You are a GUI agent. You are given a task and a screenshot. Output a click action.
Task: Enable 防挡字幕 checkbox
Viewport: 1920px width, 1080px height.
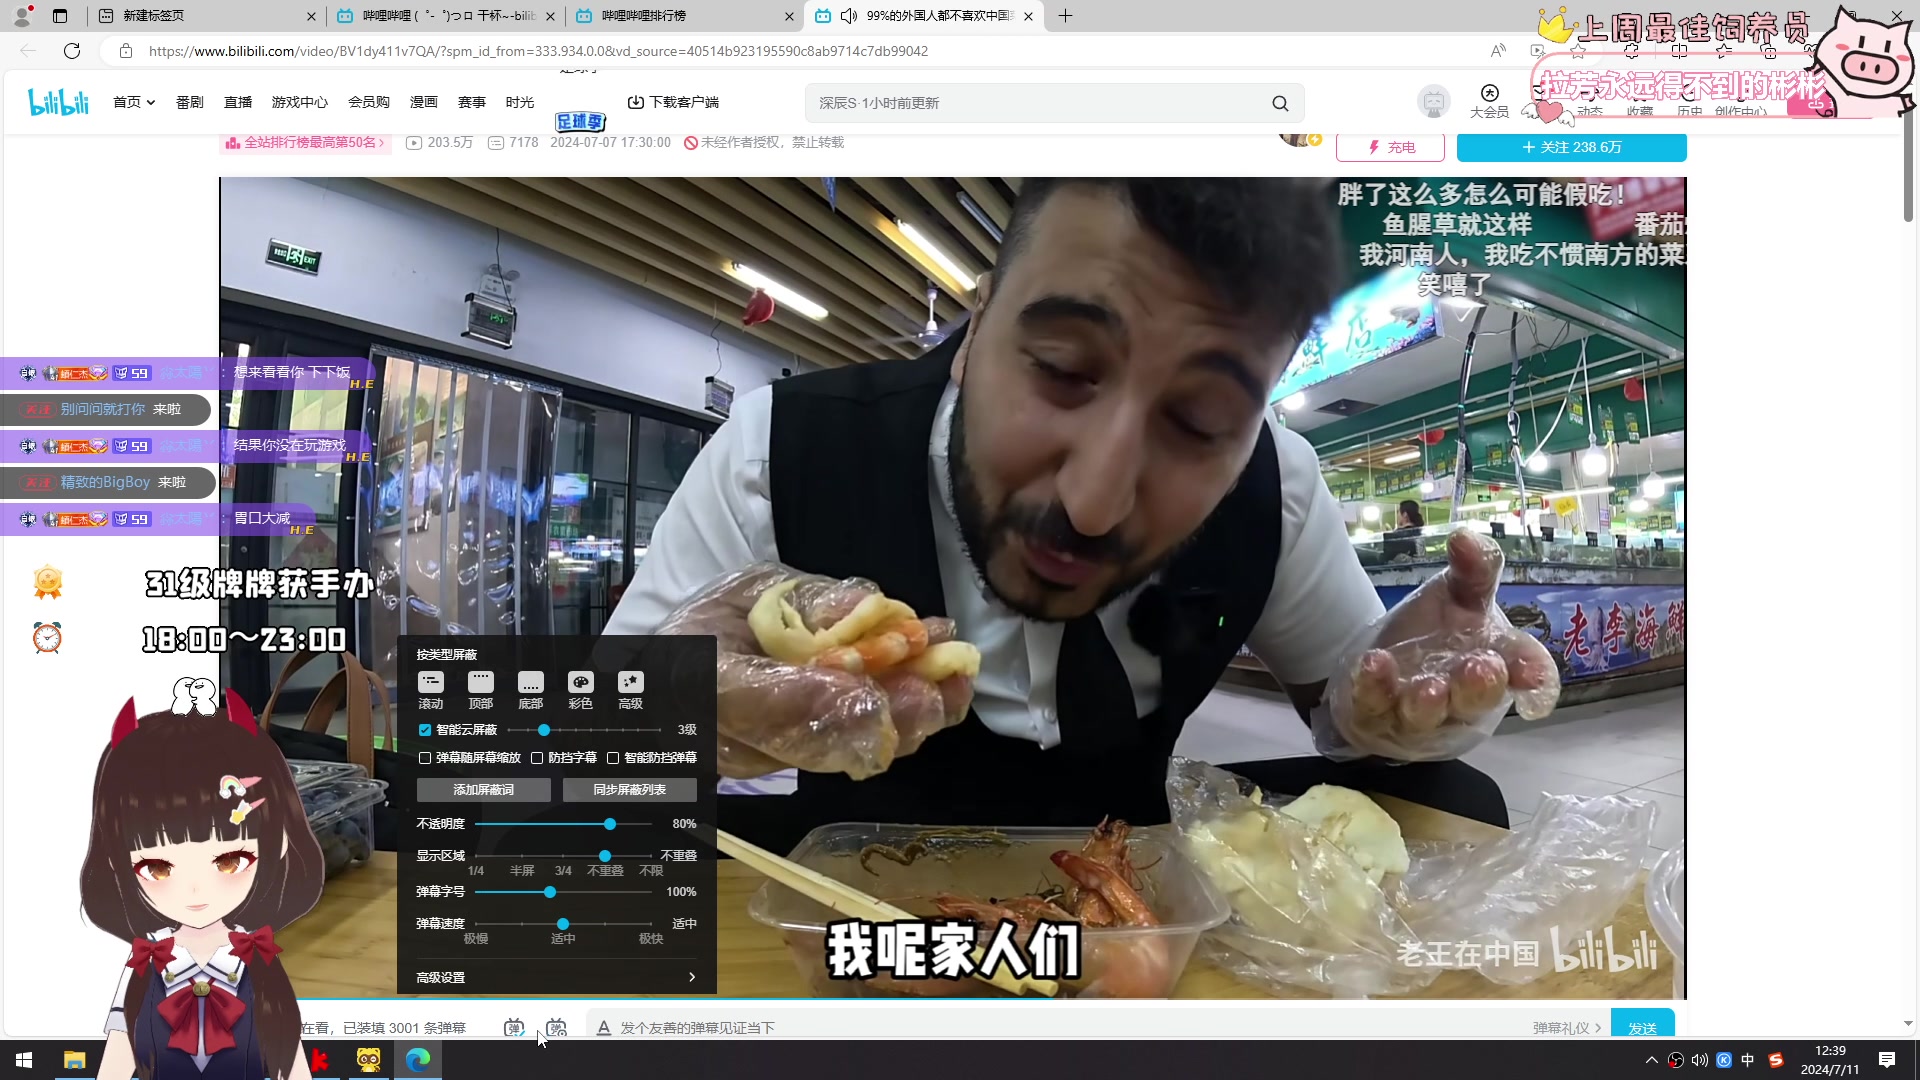point(537,758)
